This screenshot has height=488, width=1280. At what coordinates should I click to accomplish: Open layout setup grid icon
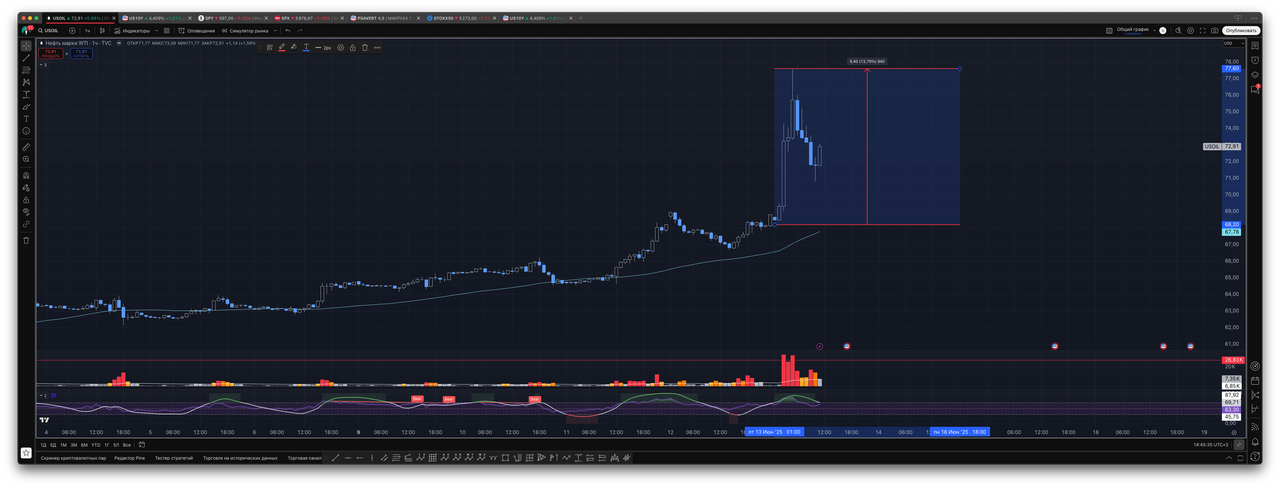pyautogui.click(x=1109, y=31)
